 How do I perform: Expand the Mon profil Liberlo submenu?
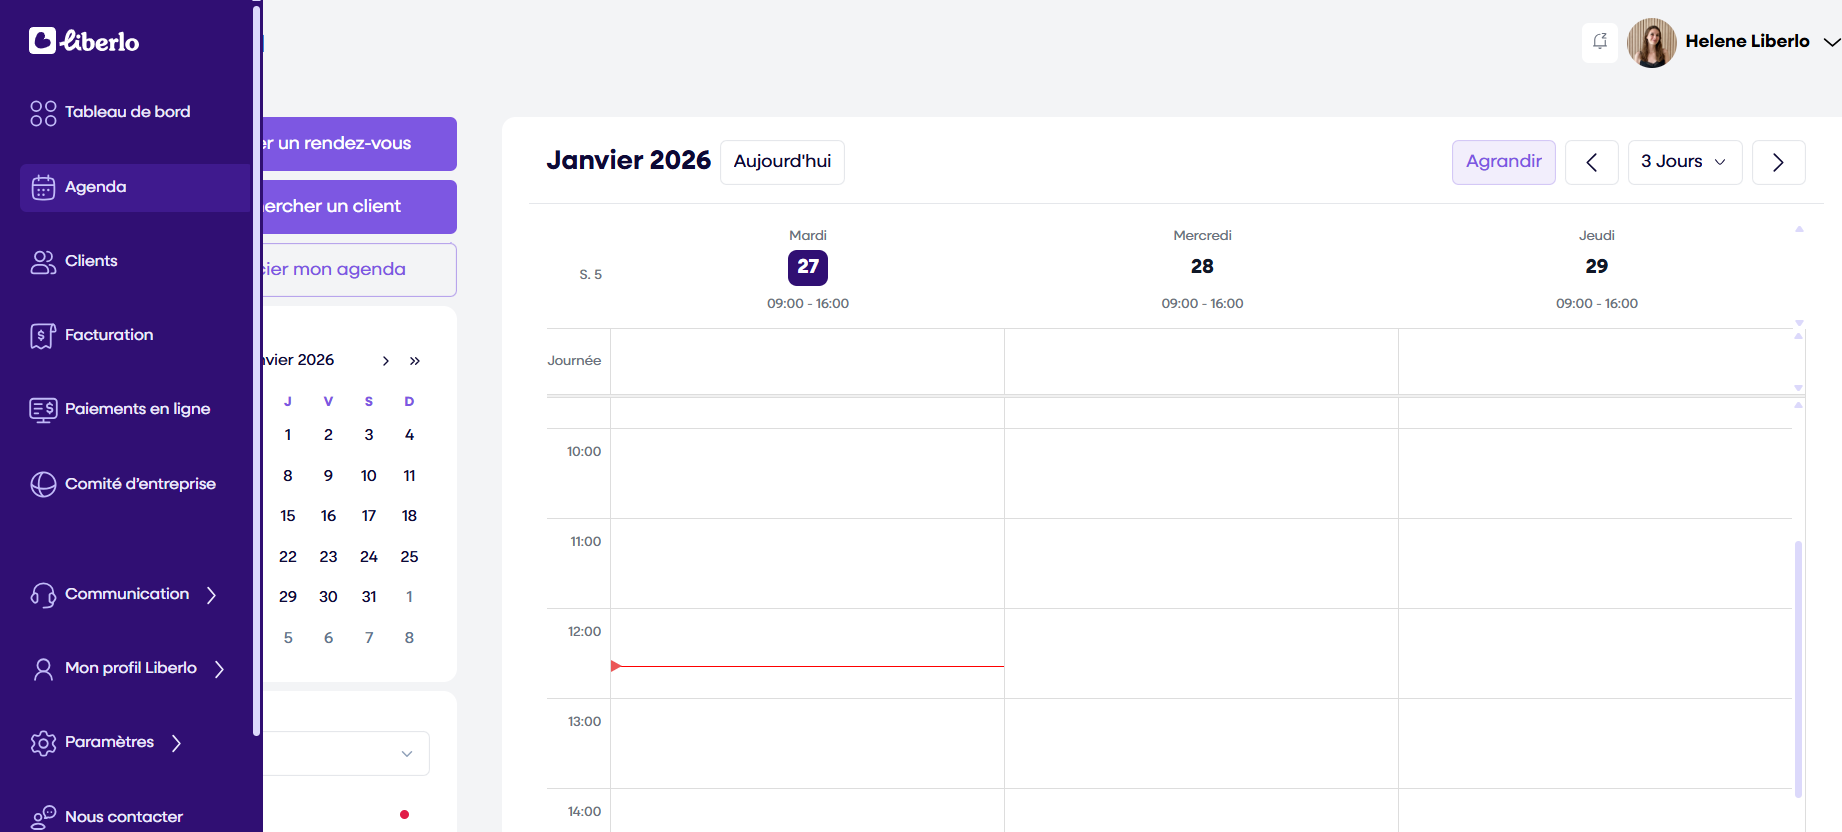[219, 669]
